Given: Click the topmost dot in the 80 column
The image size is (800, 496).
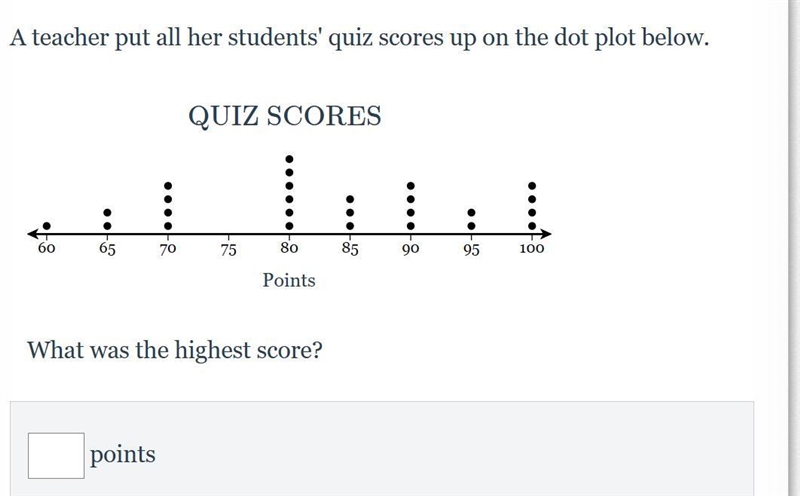Looking at the screenshot, I should tap(289, 159).
